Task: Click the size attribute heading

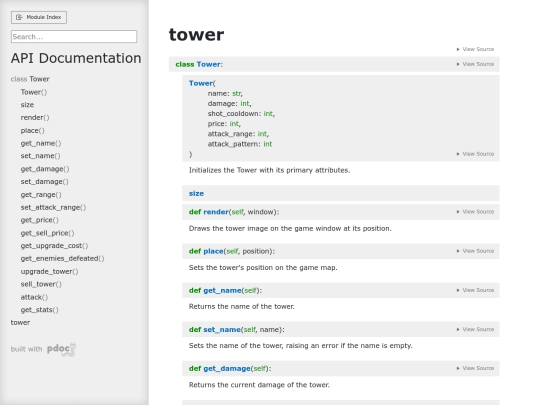Action: pyautogui.click(x=196, y=194)
